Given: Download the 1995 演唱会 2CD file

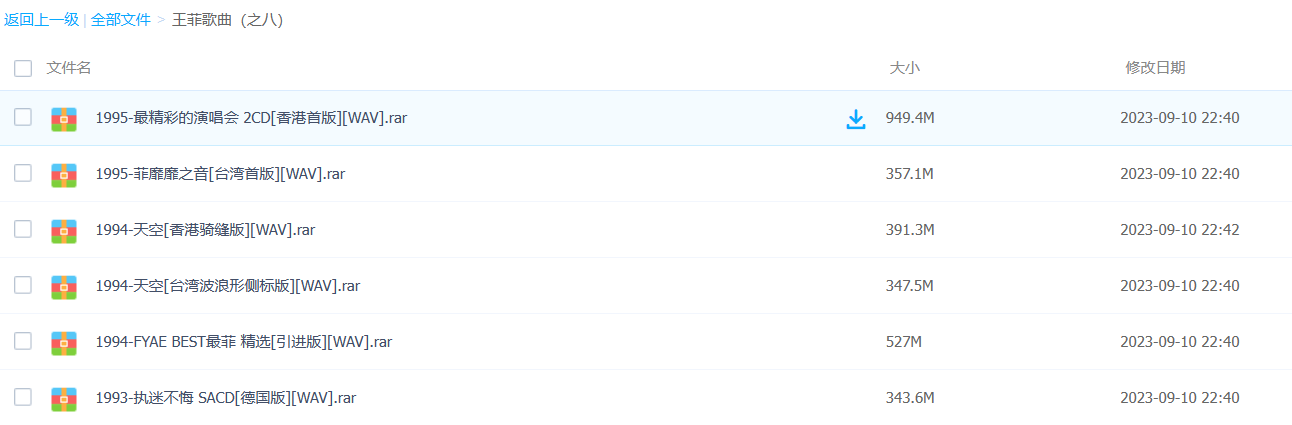Looking at the screenshot, I should [856, 119].
